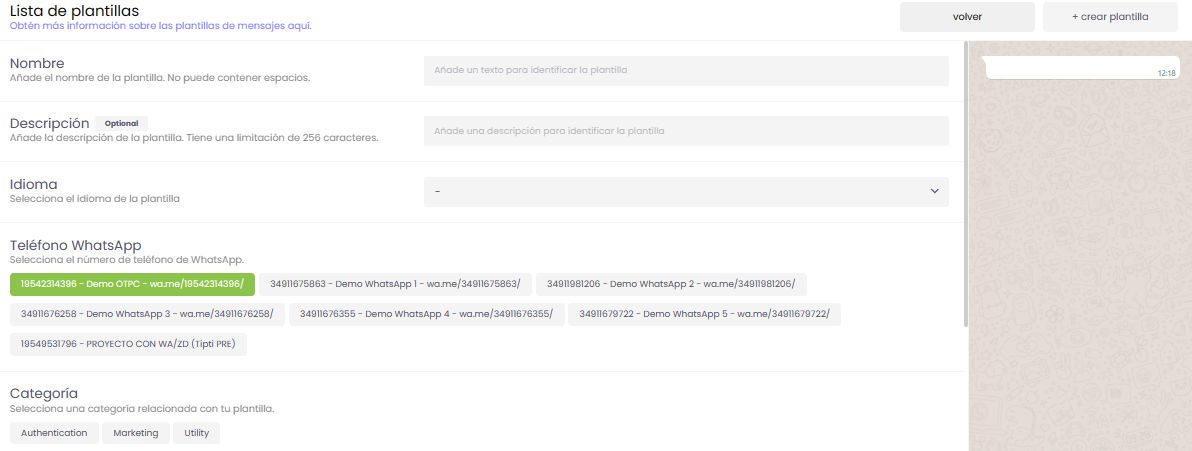
Task: Choose the Demo WhatsApp 1 phone number
Action: tap(395, 284)
